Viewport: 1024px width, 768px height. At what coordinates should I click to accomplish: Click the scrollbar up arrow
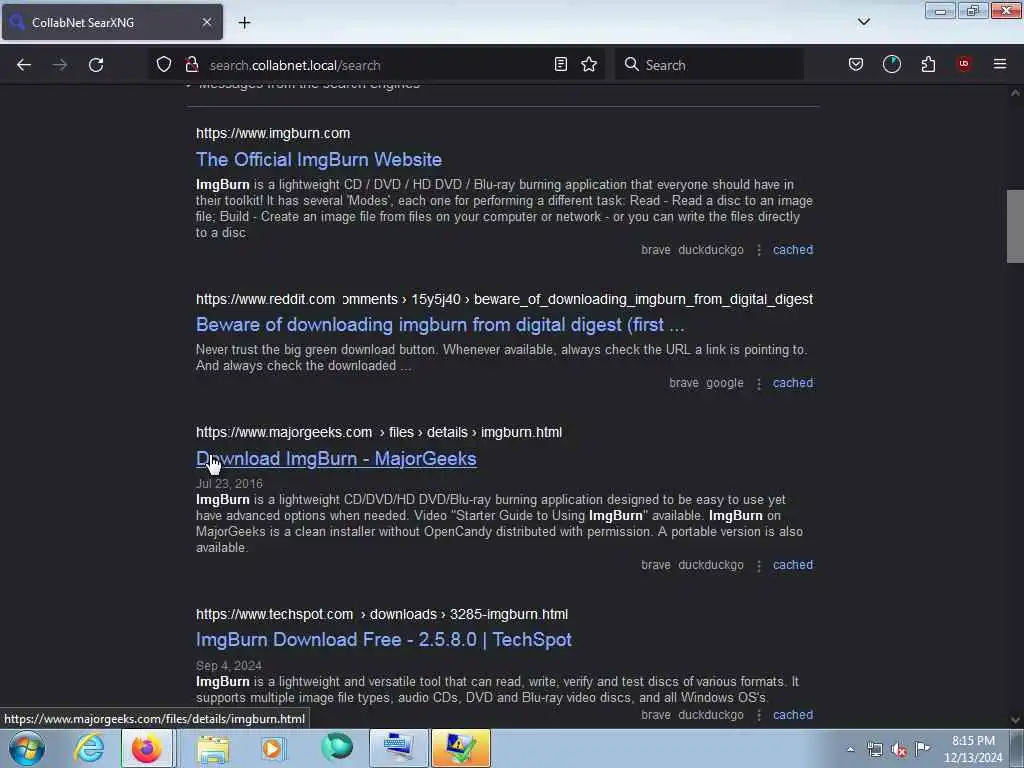point(1015,93)
